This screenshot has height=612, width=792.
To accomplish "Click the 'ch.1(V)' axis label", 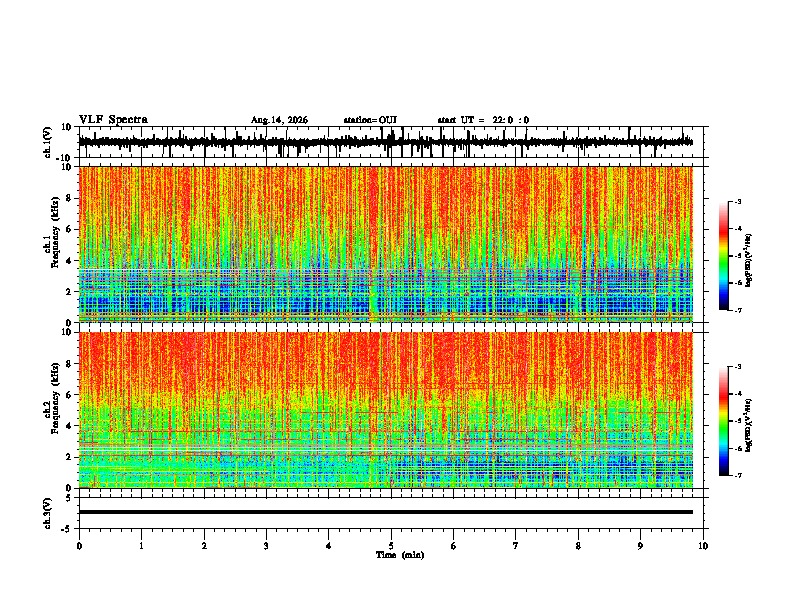I will (x=48, y=142).
